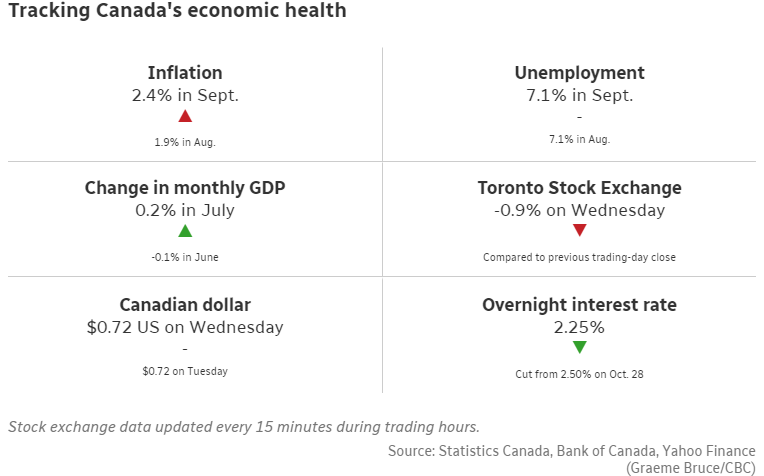Image resolution: width=764 pixels, height=476 pixels.
Task: Click the 7.1% in Sept. unemployment value
Action: [579, 96]
